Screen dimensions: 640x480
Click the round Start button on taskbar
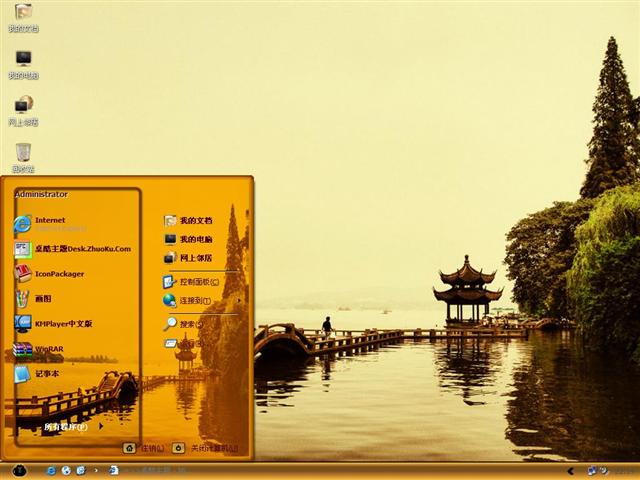click(x=19, y=471)
